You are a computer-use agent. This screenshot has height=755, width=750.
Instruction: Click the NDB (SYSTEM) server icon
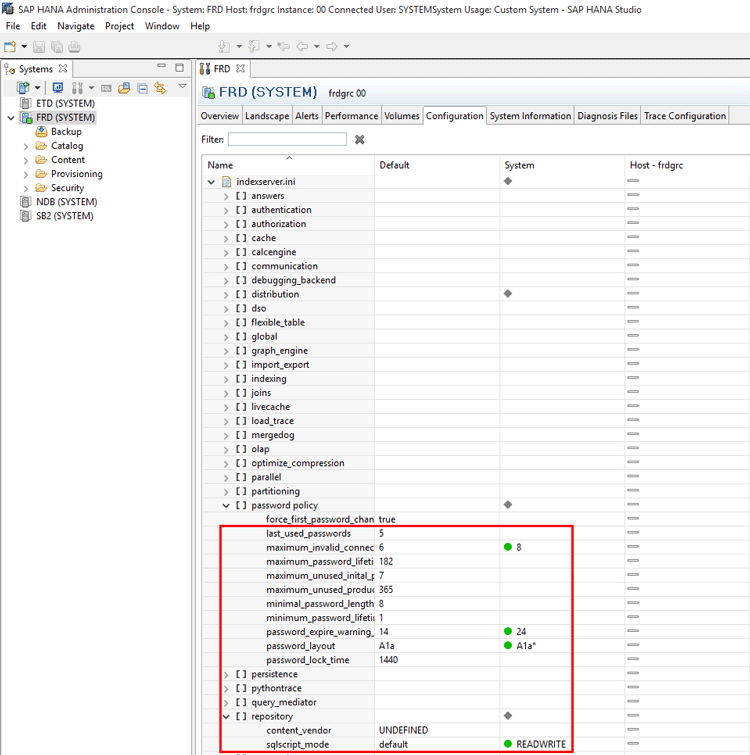pos(26,202)
